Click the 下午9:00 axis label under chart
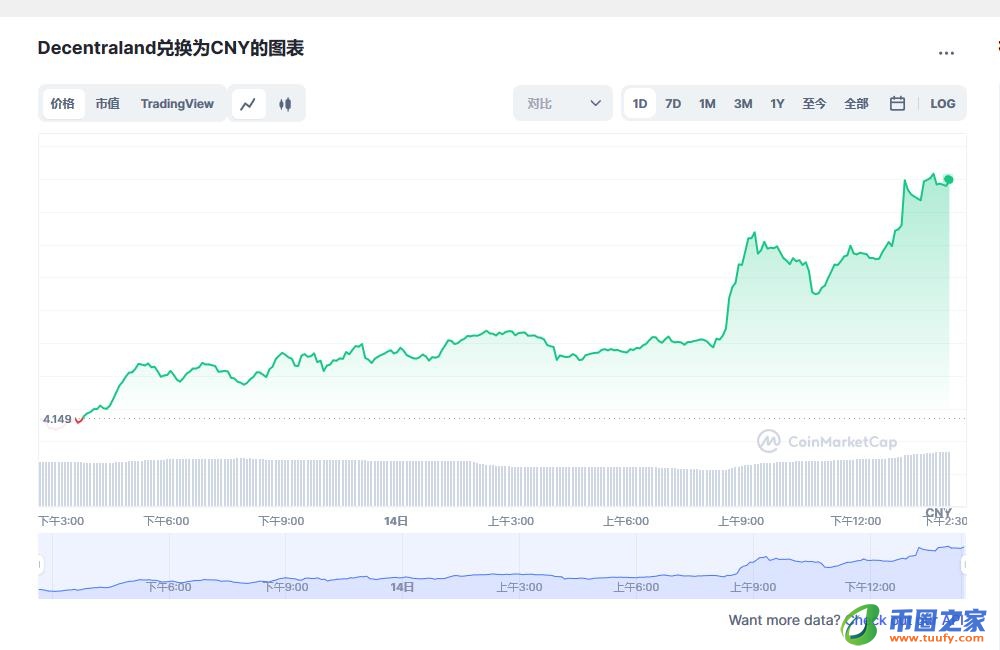Viewport: 1000px width, 650px height. pos(281,521)
